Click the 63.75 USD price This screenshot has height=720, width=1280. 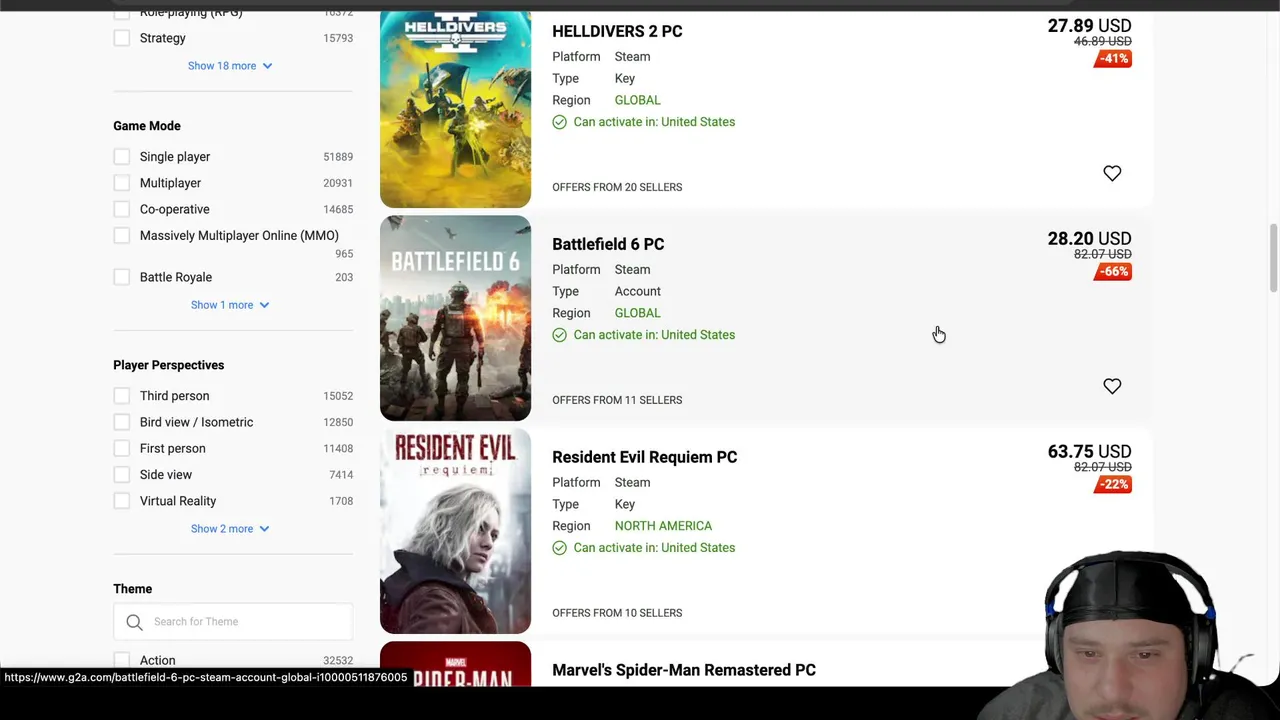[x=1089, y=452]
